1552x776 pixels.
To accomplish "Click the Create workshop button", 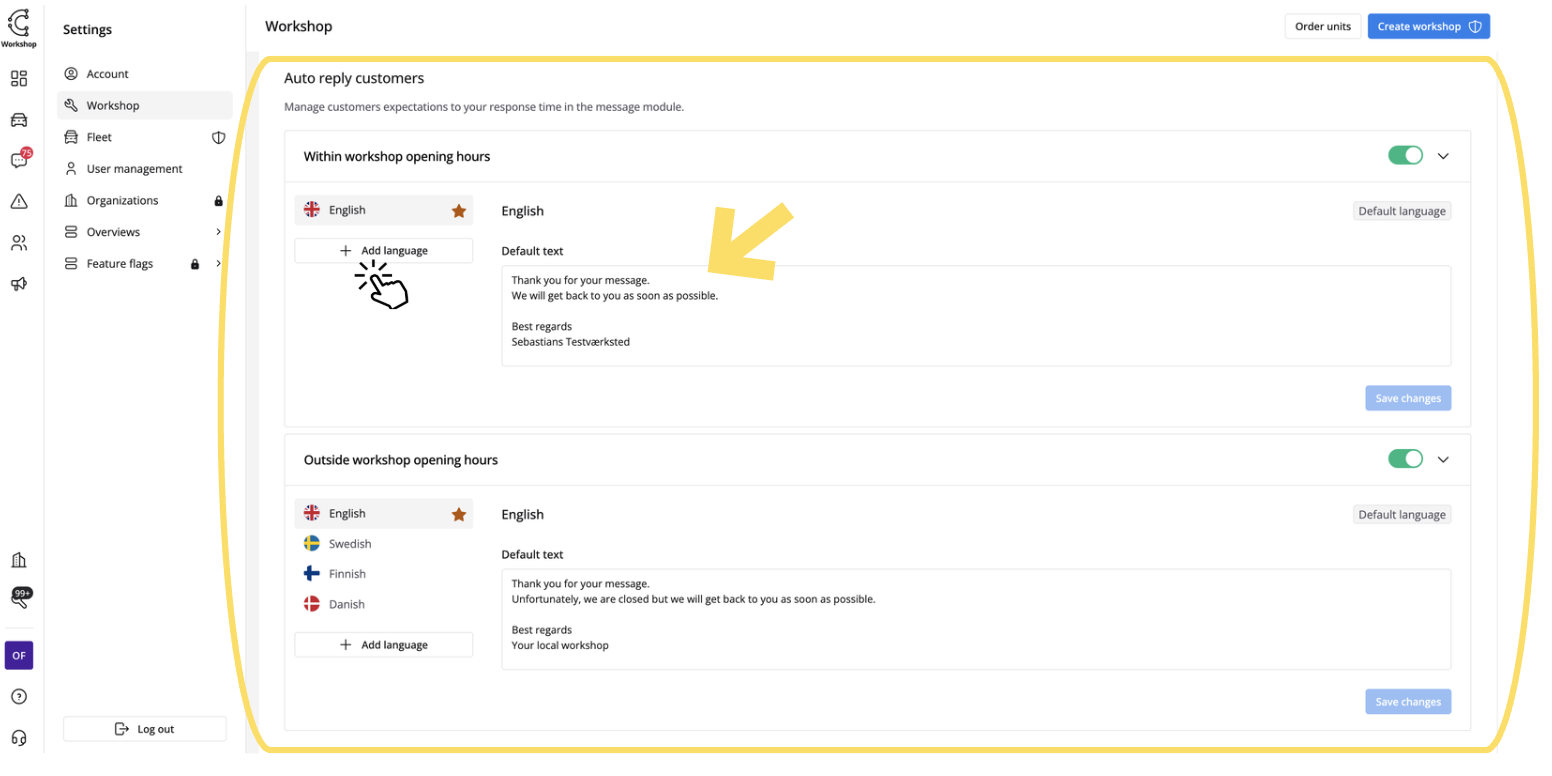I will (x=1428, y=27).
